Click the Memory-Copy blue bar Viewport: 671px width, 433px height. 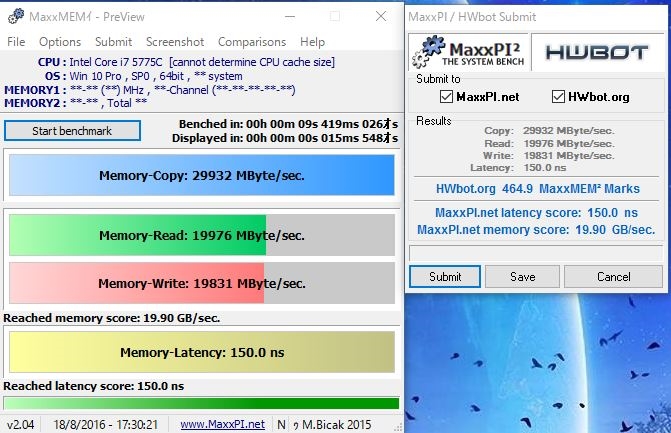(202, 175)
